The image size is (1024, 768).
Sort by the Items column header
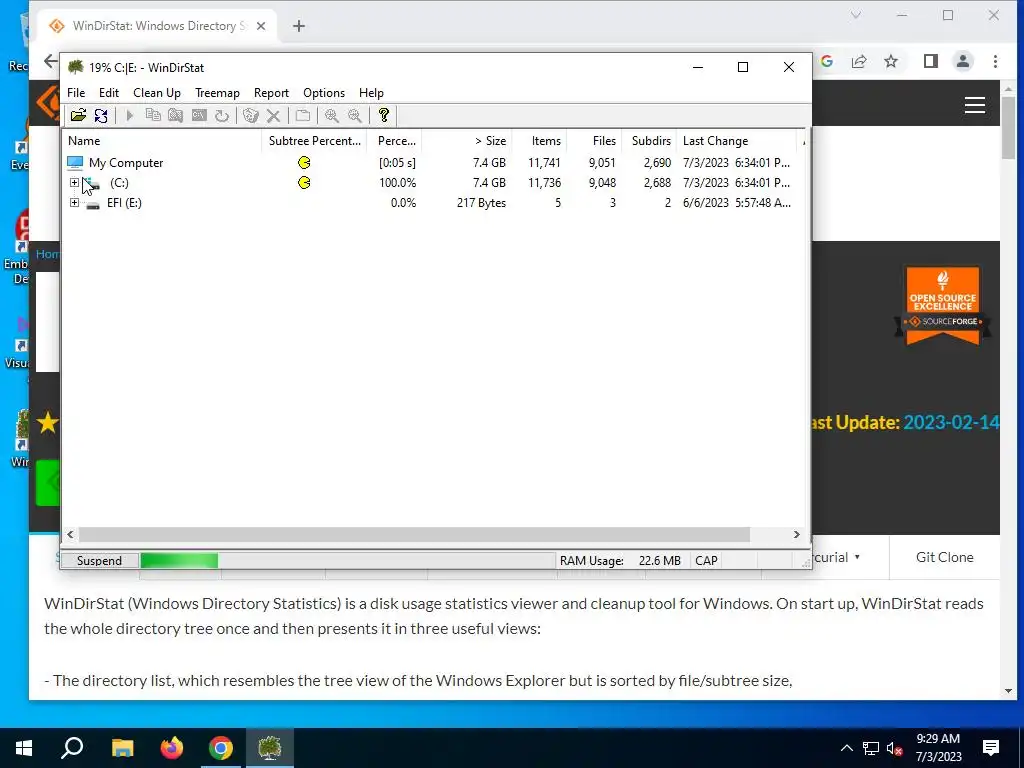tap(539, 140)
